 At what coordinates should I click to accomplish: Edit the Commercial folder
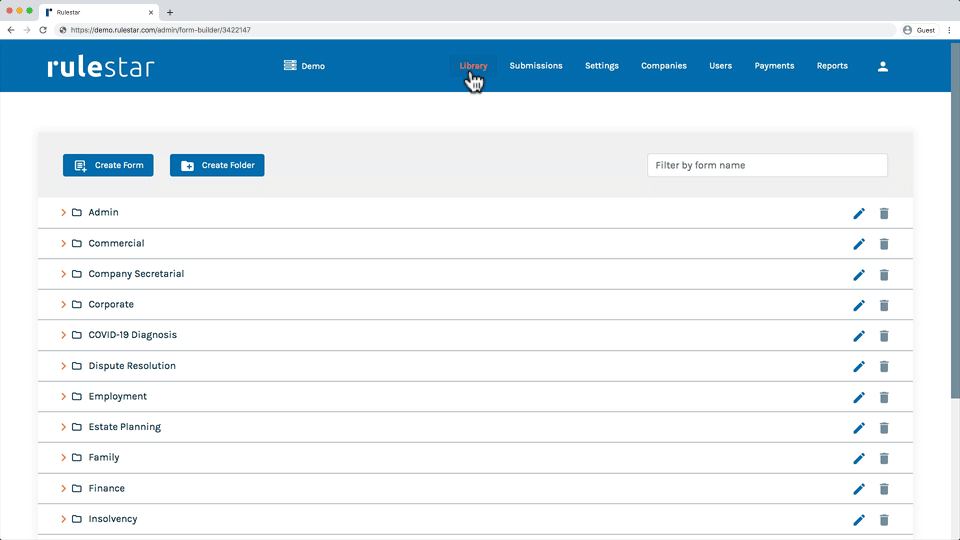[859, 244]
